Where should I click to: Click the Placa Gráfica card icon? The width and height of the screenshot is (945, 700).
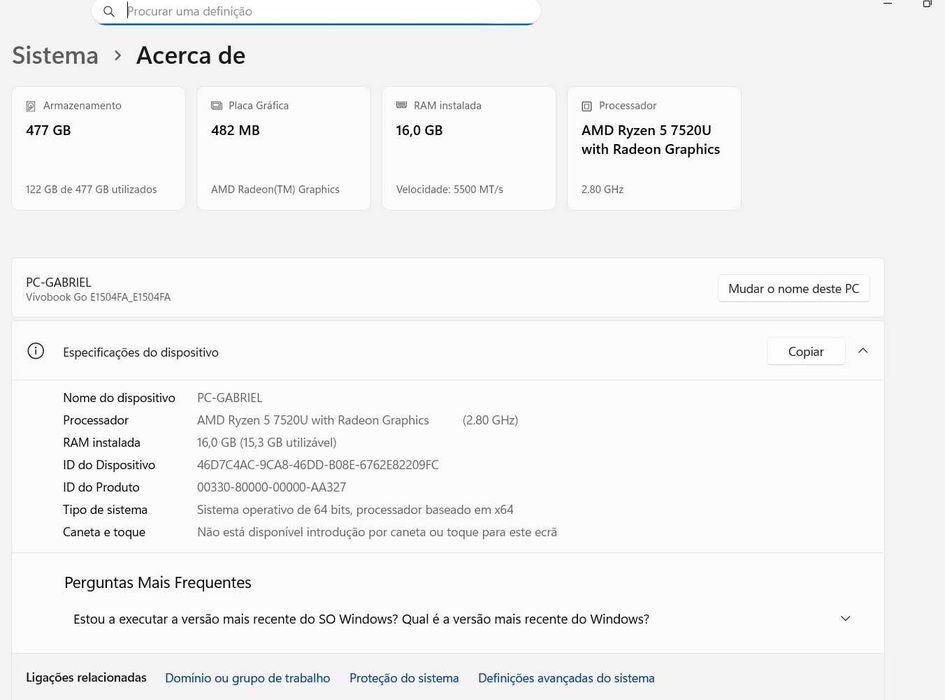(216, 106)
